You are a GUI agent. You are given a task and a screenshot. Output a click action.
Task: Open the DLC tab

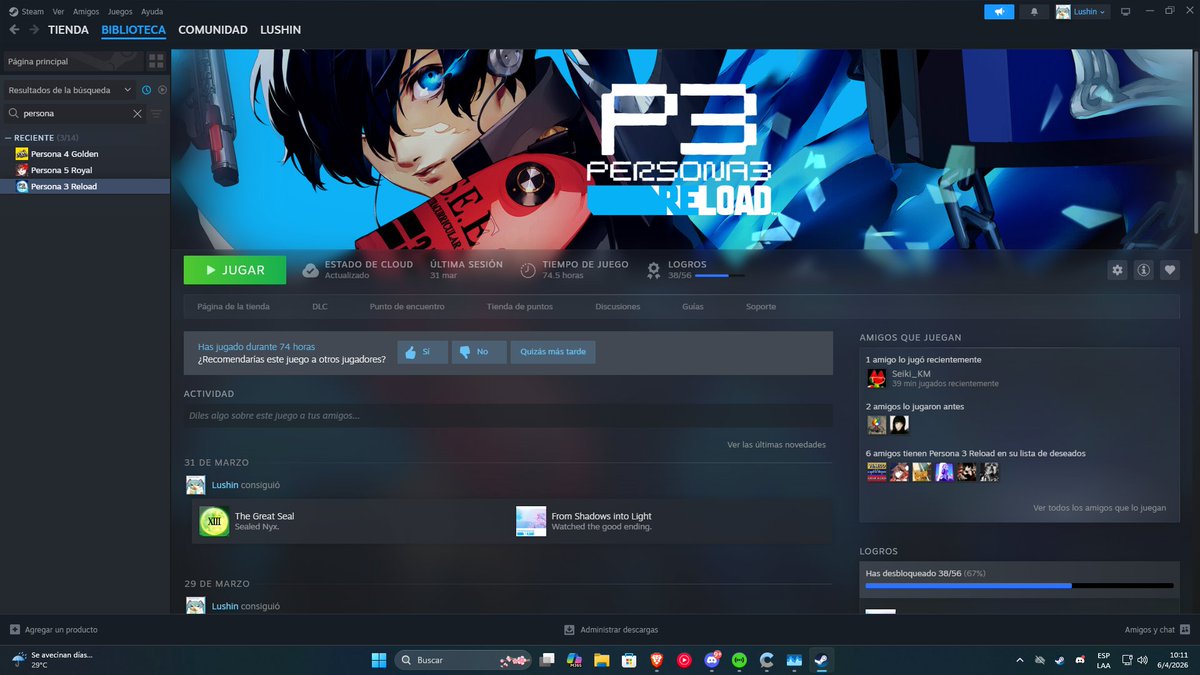(320, 306)
